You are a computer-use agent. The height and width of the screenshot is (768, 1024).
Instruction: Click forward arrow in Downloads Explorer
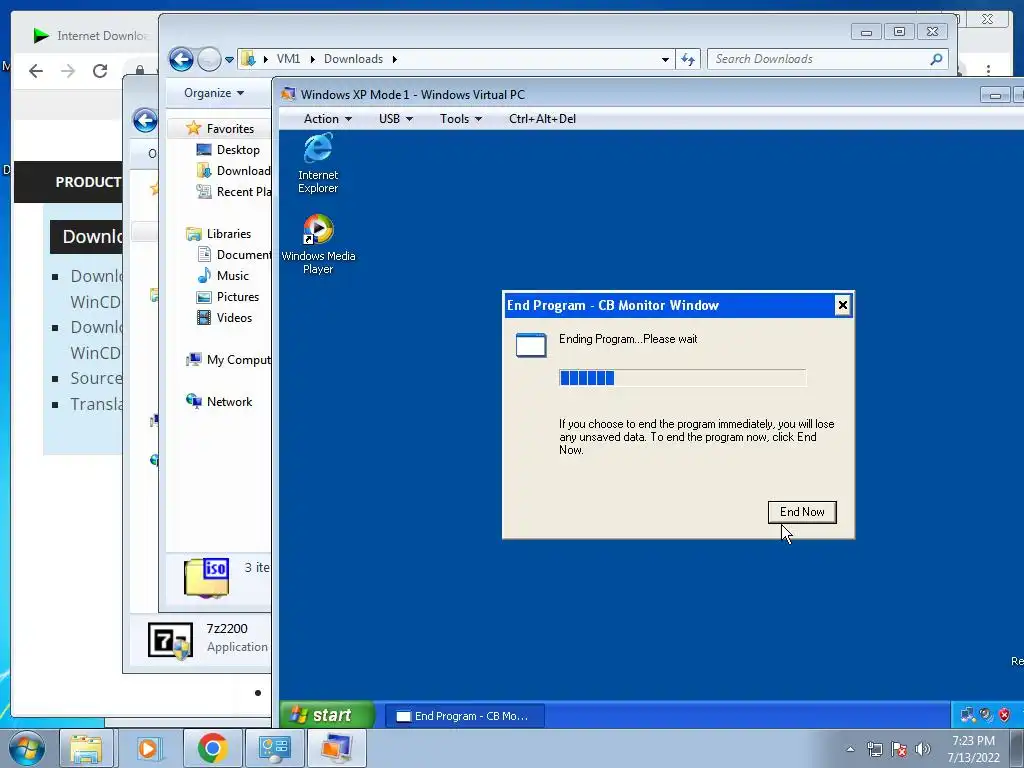pyautogui.click(x=209, y=59)
